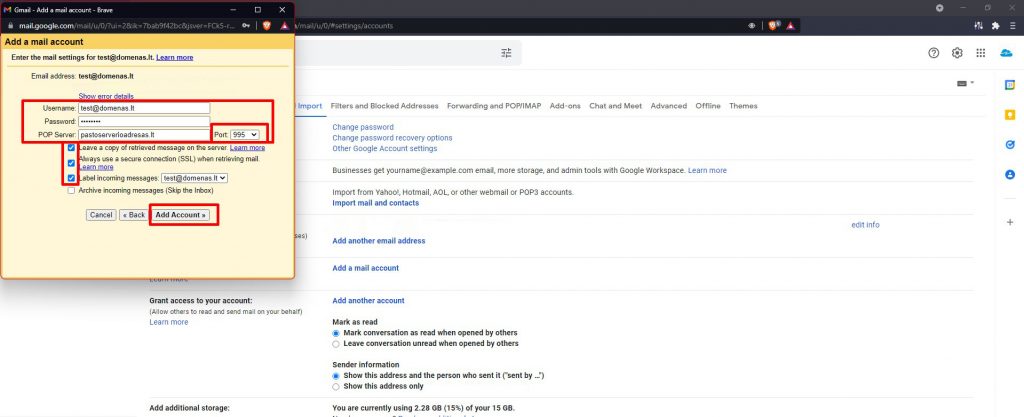
Task: Select Show this address only option
Action: tap(336, 386)
